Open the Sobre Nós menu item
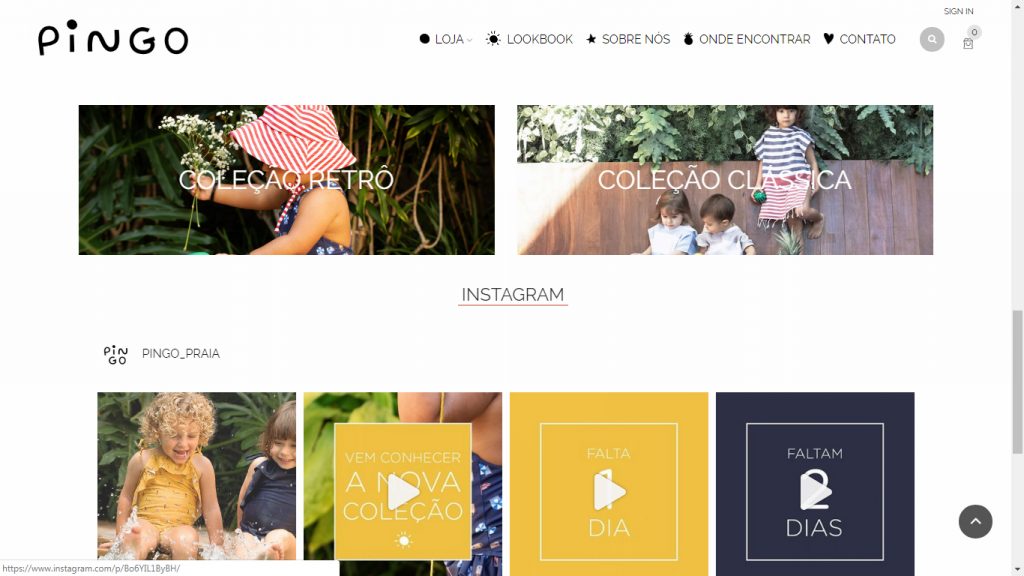1024x576 pixels. pos(635,39)
